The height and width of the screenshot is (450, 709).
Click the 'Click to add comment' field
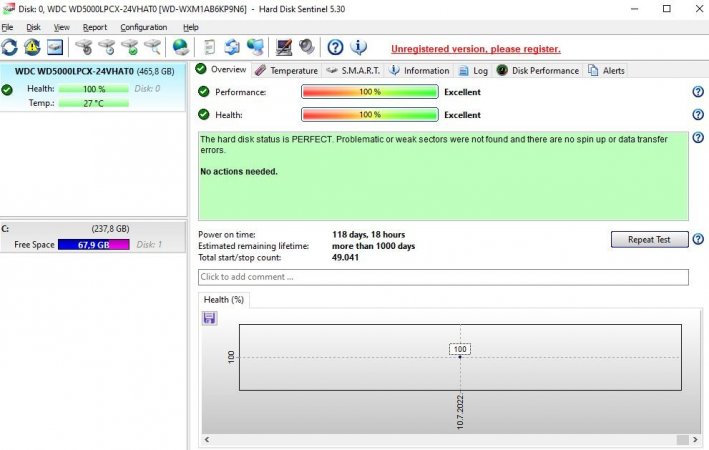(443, 277)
